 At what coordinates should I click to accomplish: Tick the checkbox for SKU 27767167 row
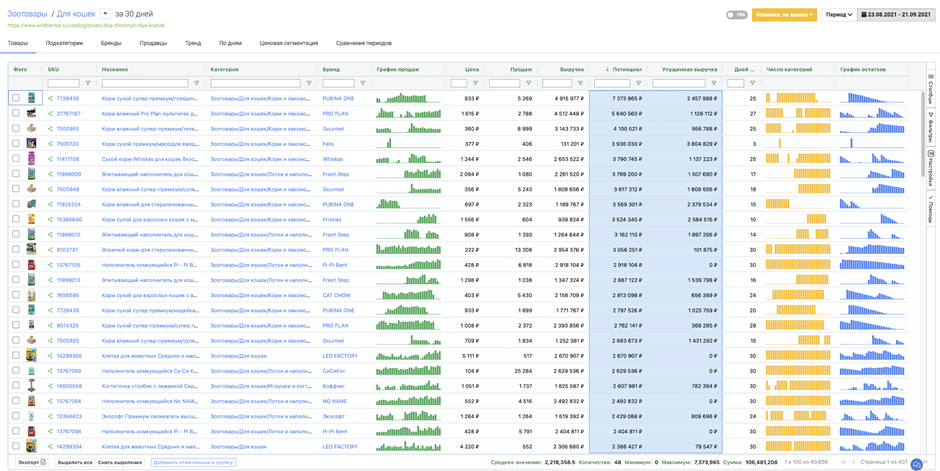click(x=16, y=114)
